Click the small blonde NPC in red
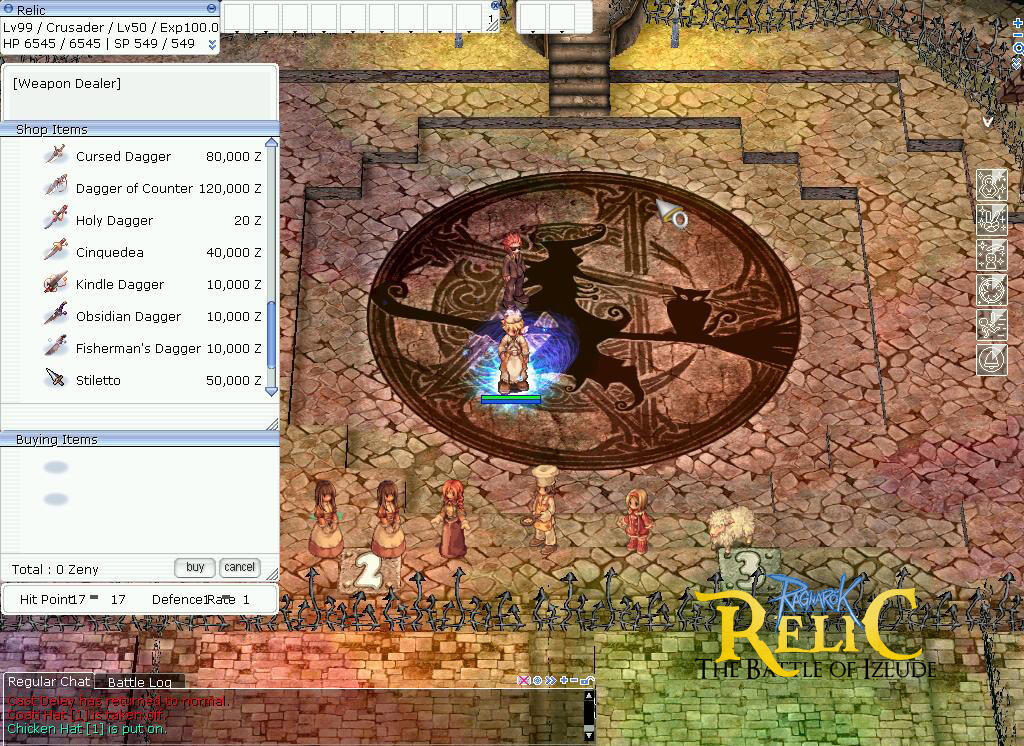Viewport: 1024px width, 746px height. (x=635, y=521)
